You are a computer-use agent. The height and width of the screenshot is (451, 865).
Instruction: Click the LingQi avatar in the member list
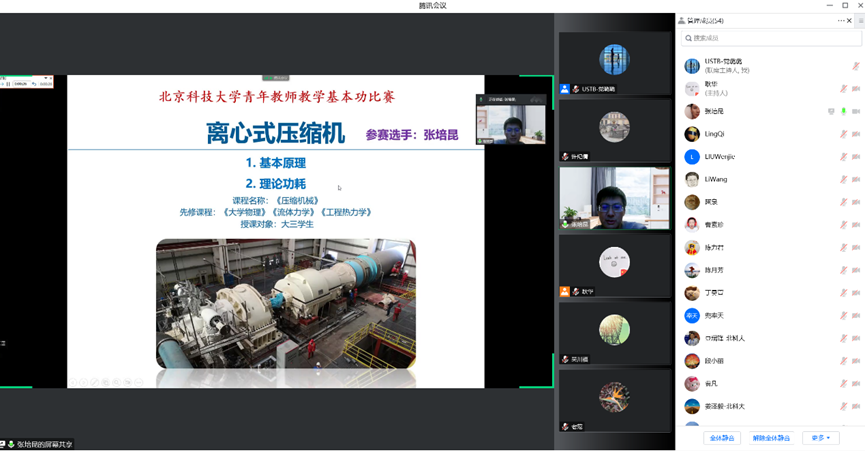point(692,134)
